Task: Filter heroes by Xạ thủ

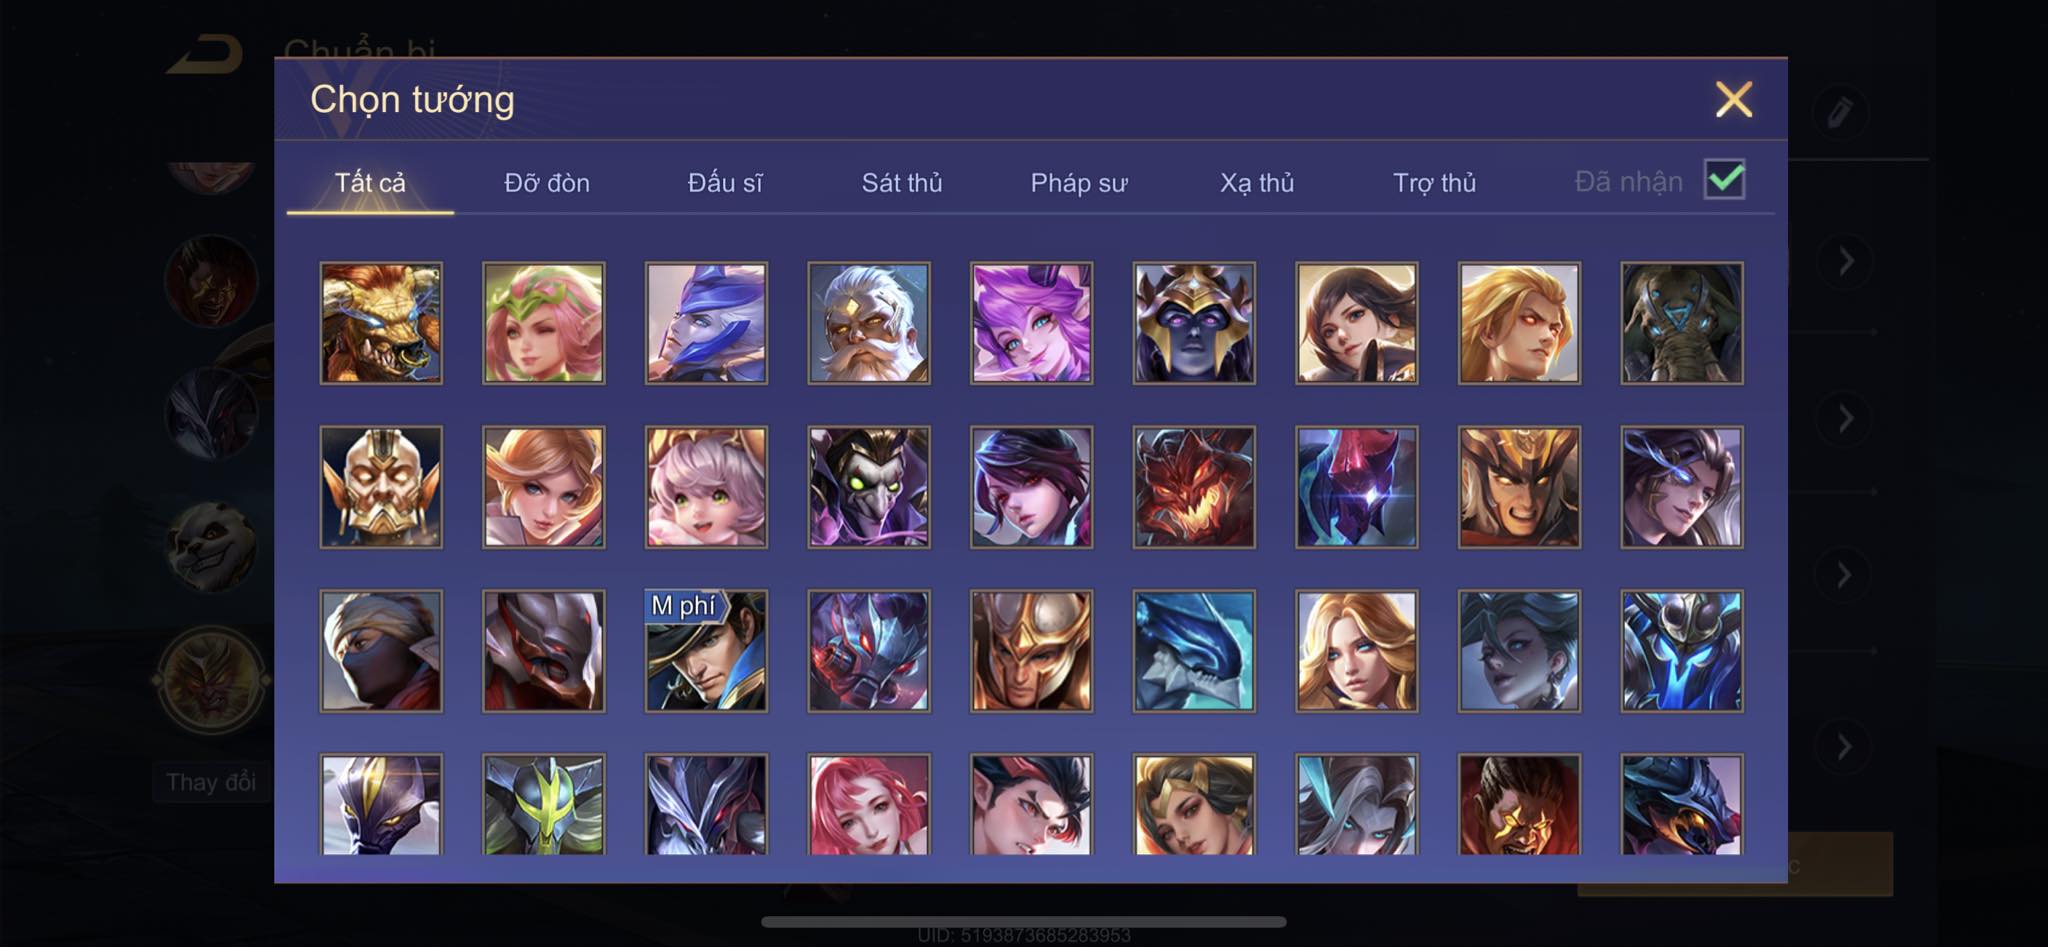Action: tap(1257, 183)
